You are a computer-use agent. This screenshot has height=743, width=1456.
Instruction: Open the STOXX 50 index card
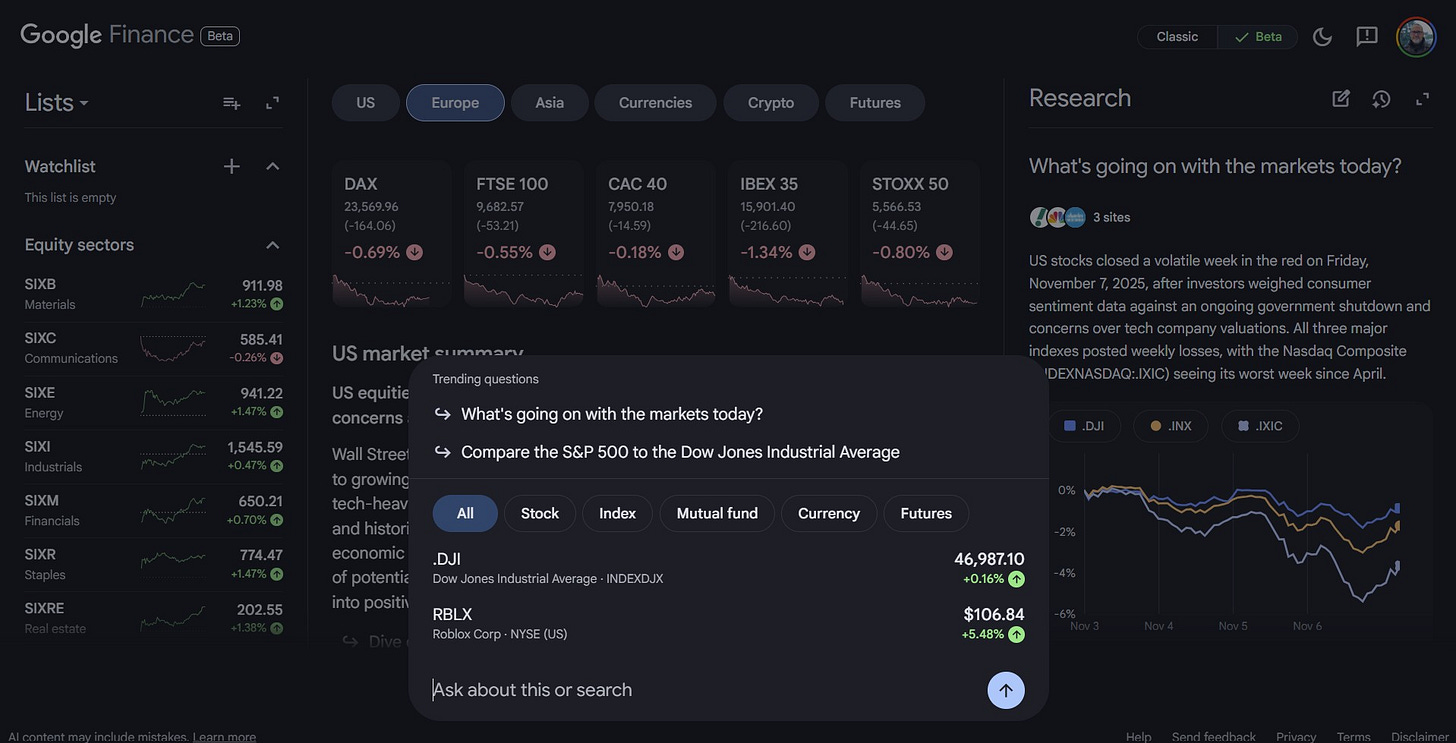pyautogui.click(x=919, y=234)
